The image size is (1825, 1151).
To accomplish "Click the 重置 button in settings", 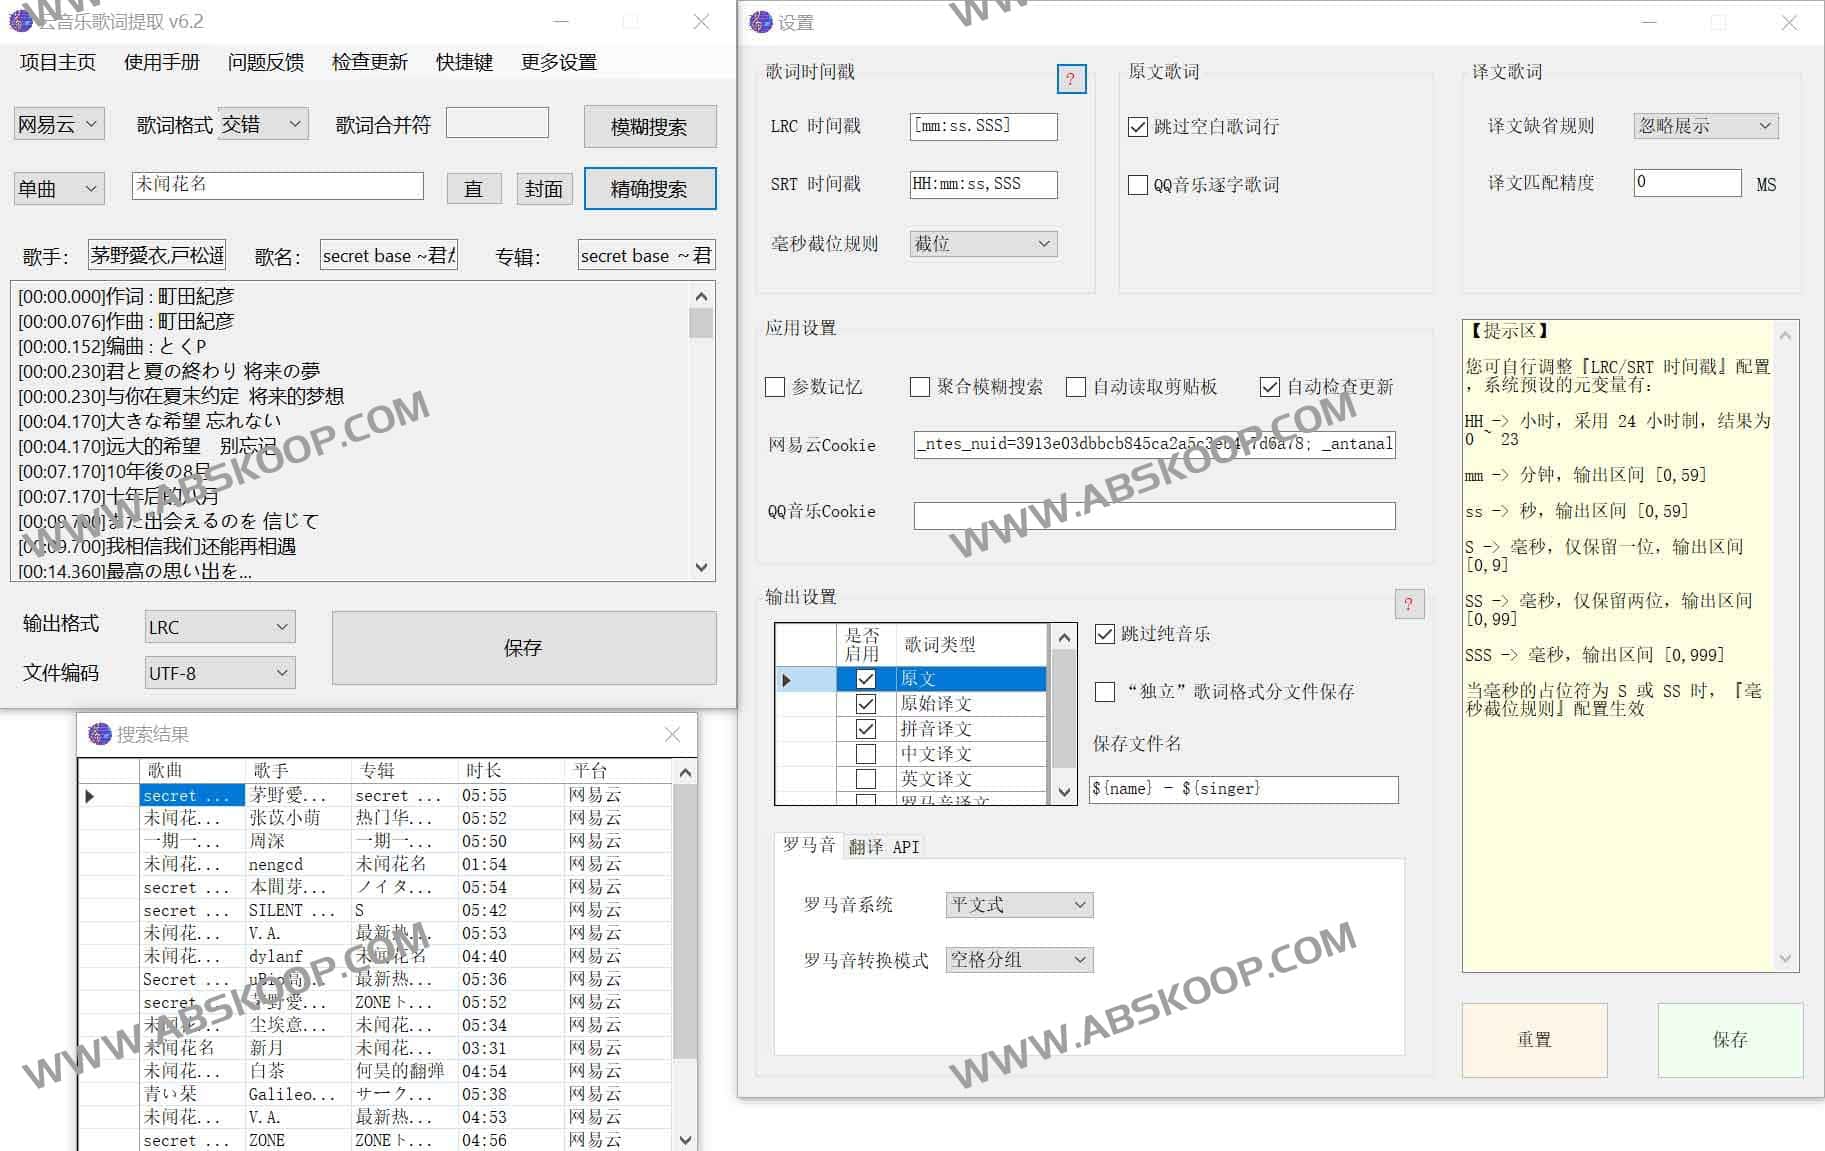I will [x=1534, y=1040].
